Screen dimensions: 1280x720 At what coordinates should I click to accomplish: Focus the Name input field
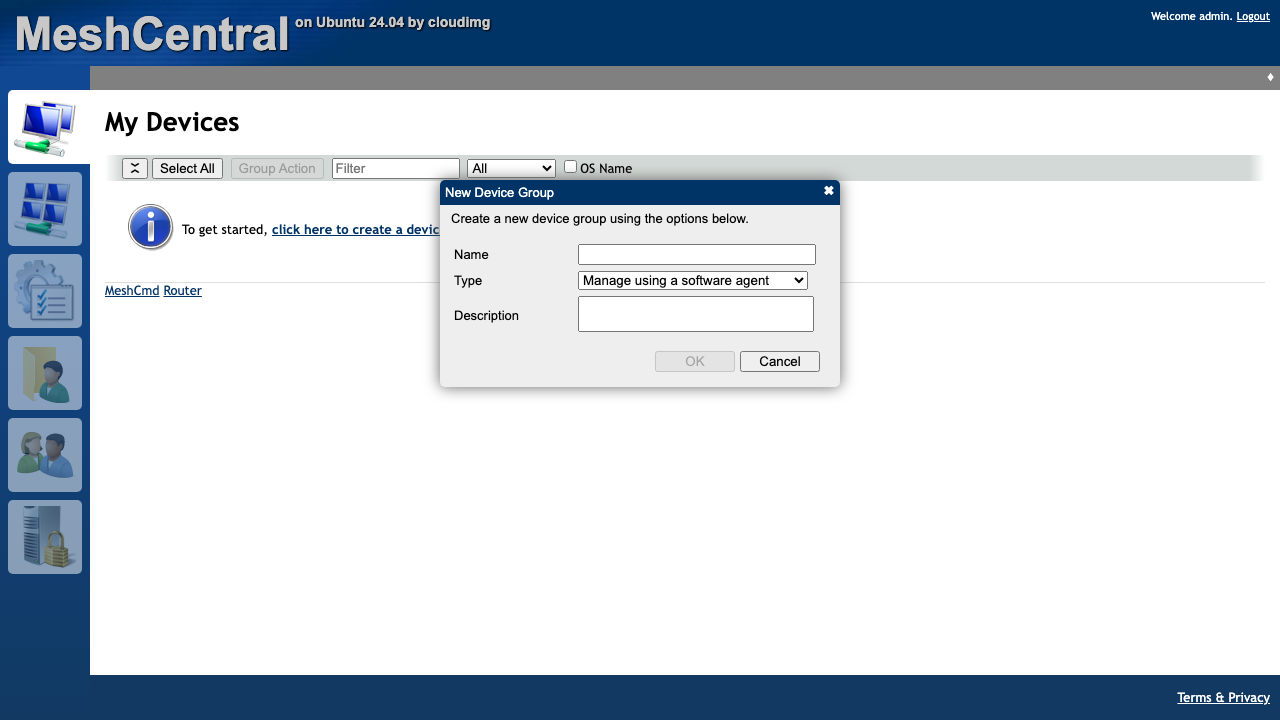(x=697, y=254)
